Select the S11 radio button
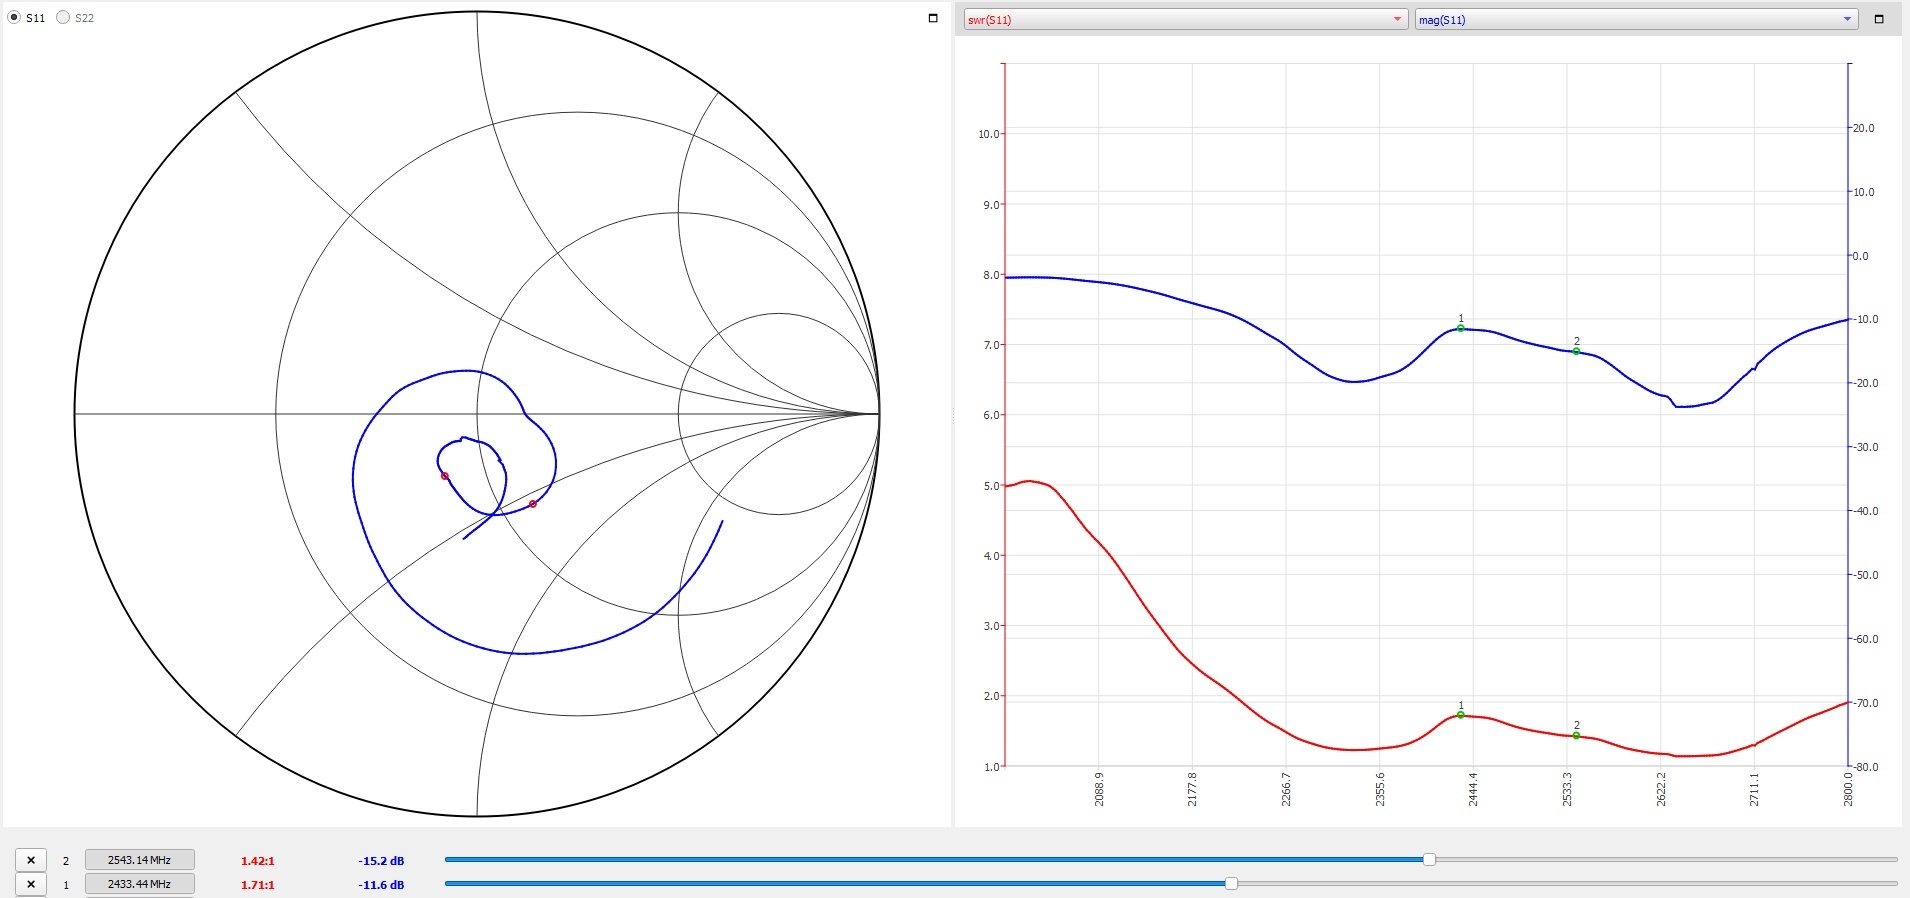Image resolution: width=1910 pixels, height=898 pixels. point(14,17)
